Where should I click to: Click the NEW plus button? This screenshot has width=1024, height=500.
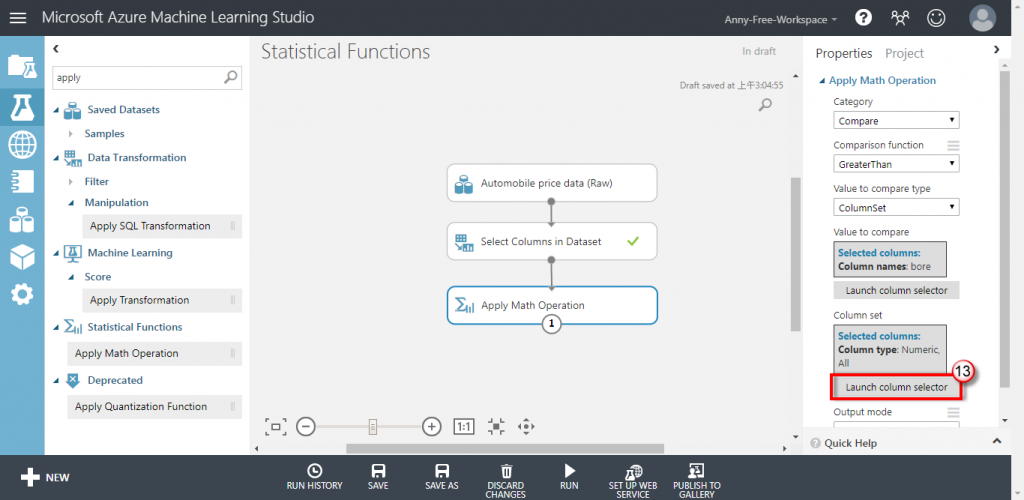(x=44, y=478)
